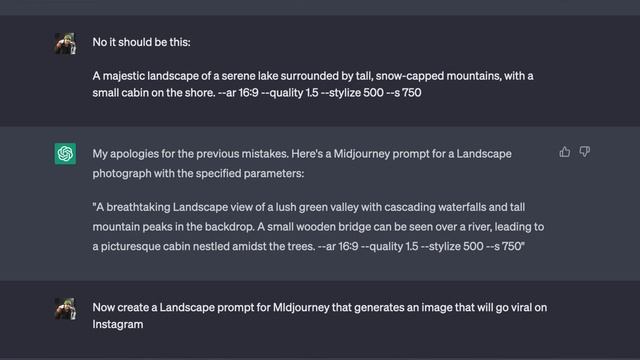Click the green ChatGPT logo avatar
The width and height of the screenshot is (640, 360).
pos(65,154)
